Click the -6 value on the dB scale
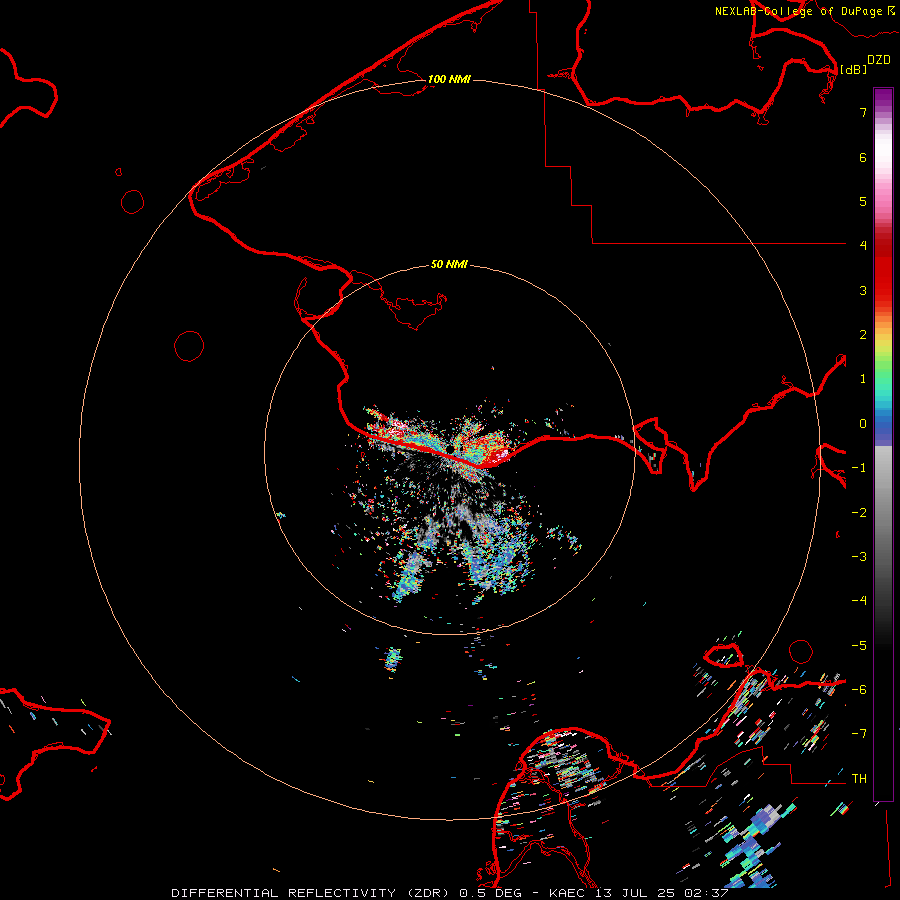The height and width of the screenshot is (900, 900). coord(859,690)
